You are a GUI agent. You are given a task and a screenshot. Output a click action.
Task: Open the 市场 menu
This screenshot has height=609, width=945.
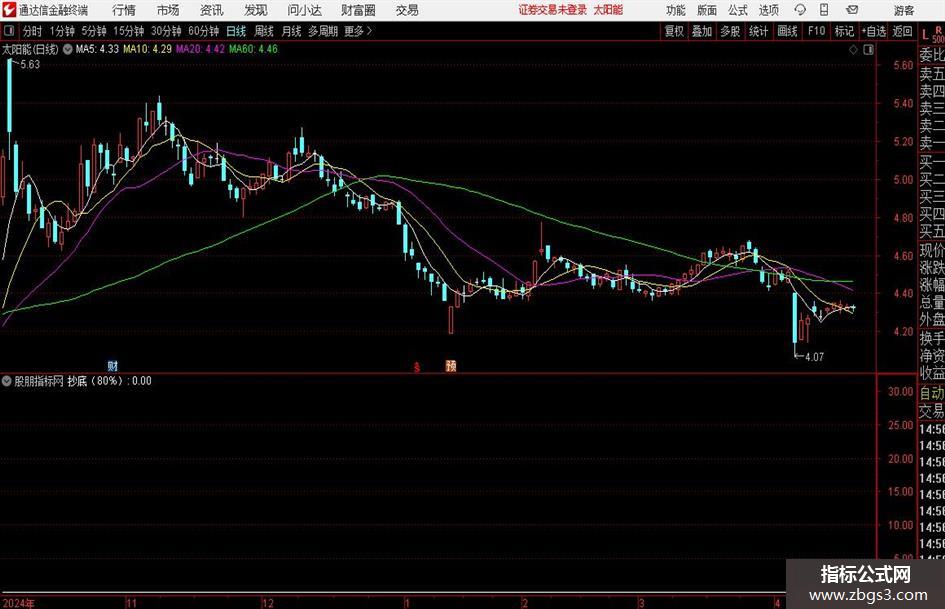(x=168, y=10)
